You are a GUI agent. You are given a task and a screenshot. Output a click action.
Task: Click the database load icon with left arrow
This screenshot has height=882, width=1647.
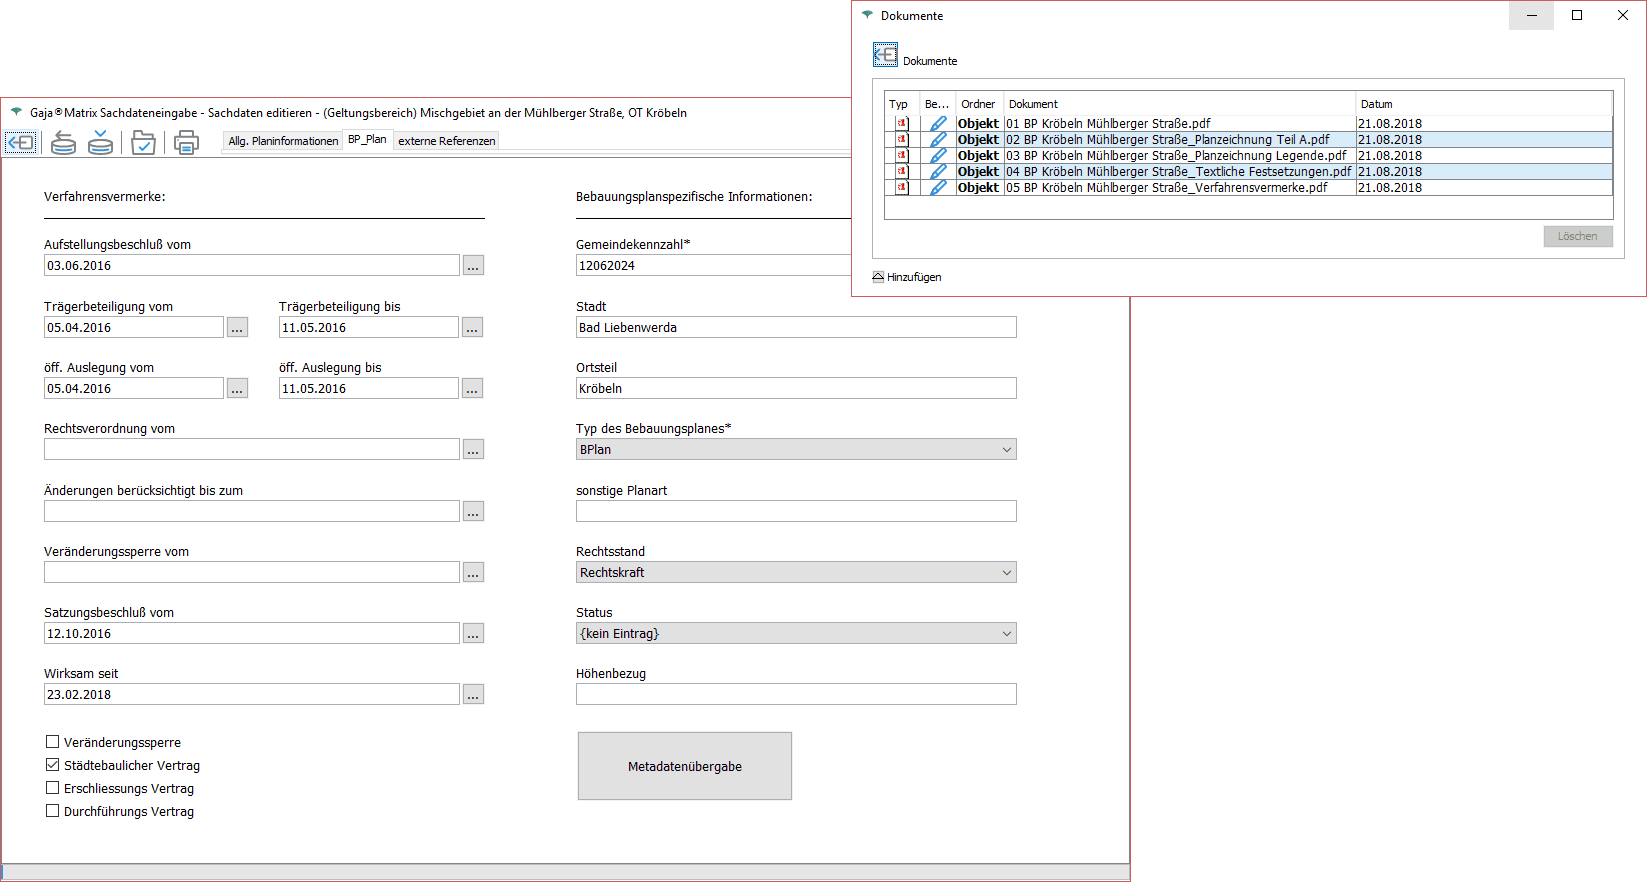tap(63, 143)
